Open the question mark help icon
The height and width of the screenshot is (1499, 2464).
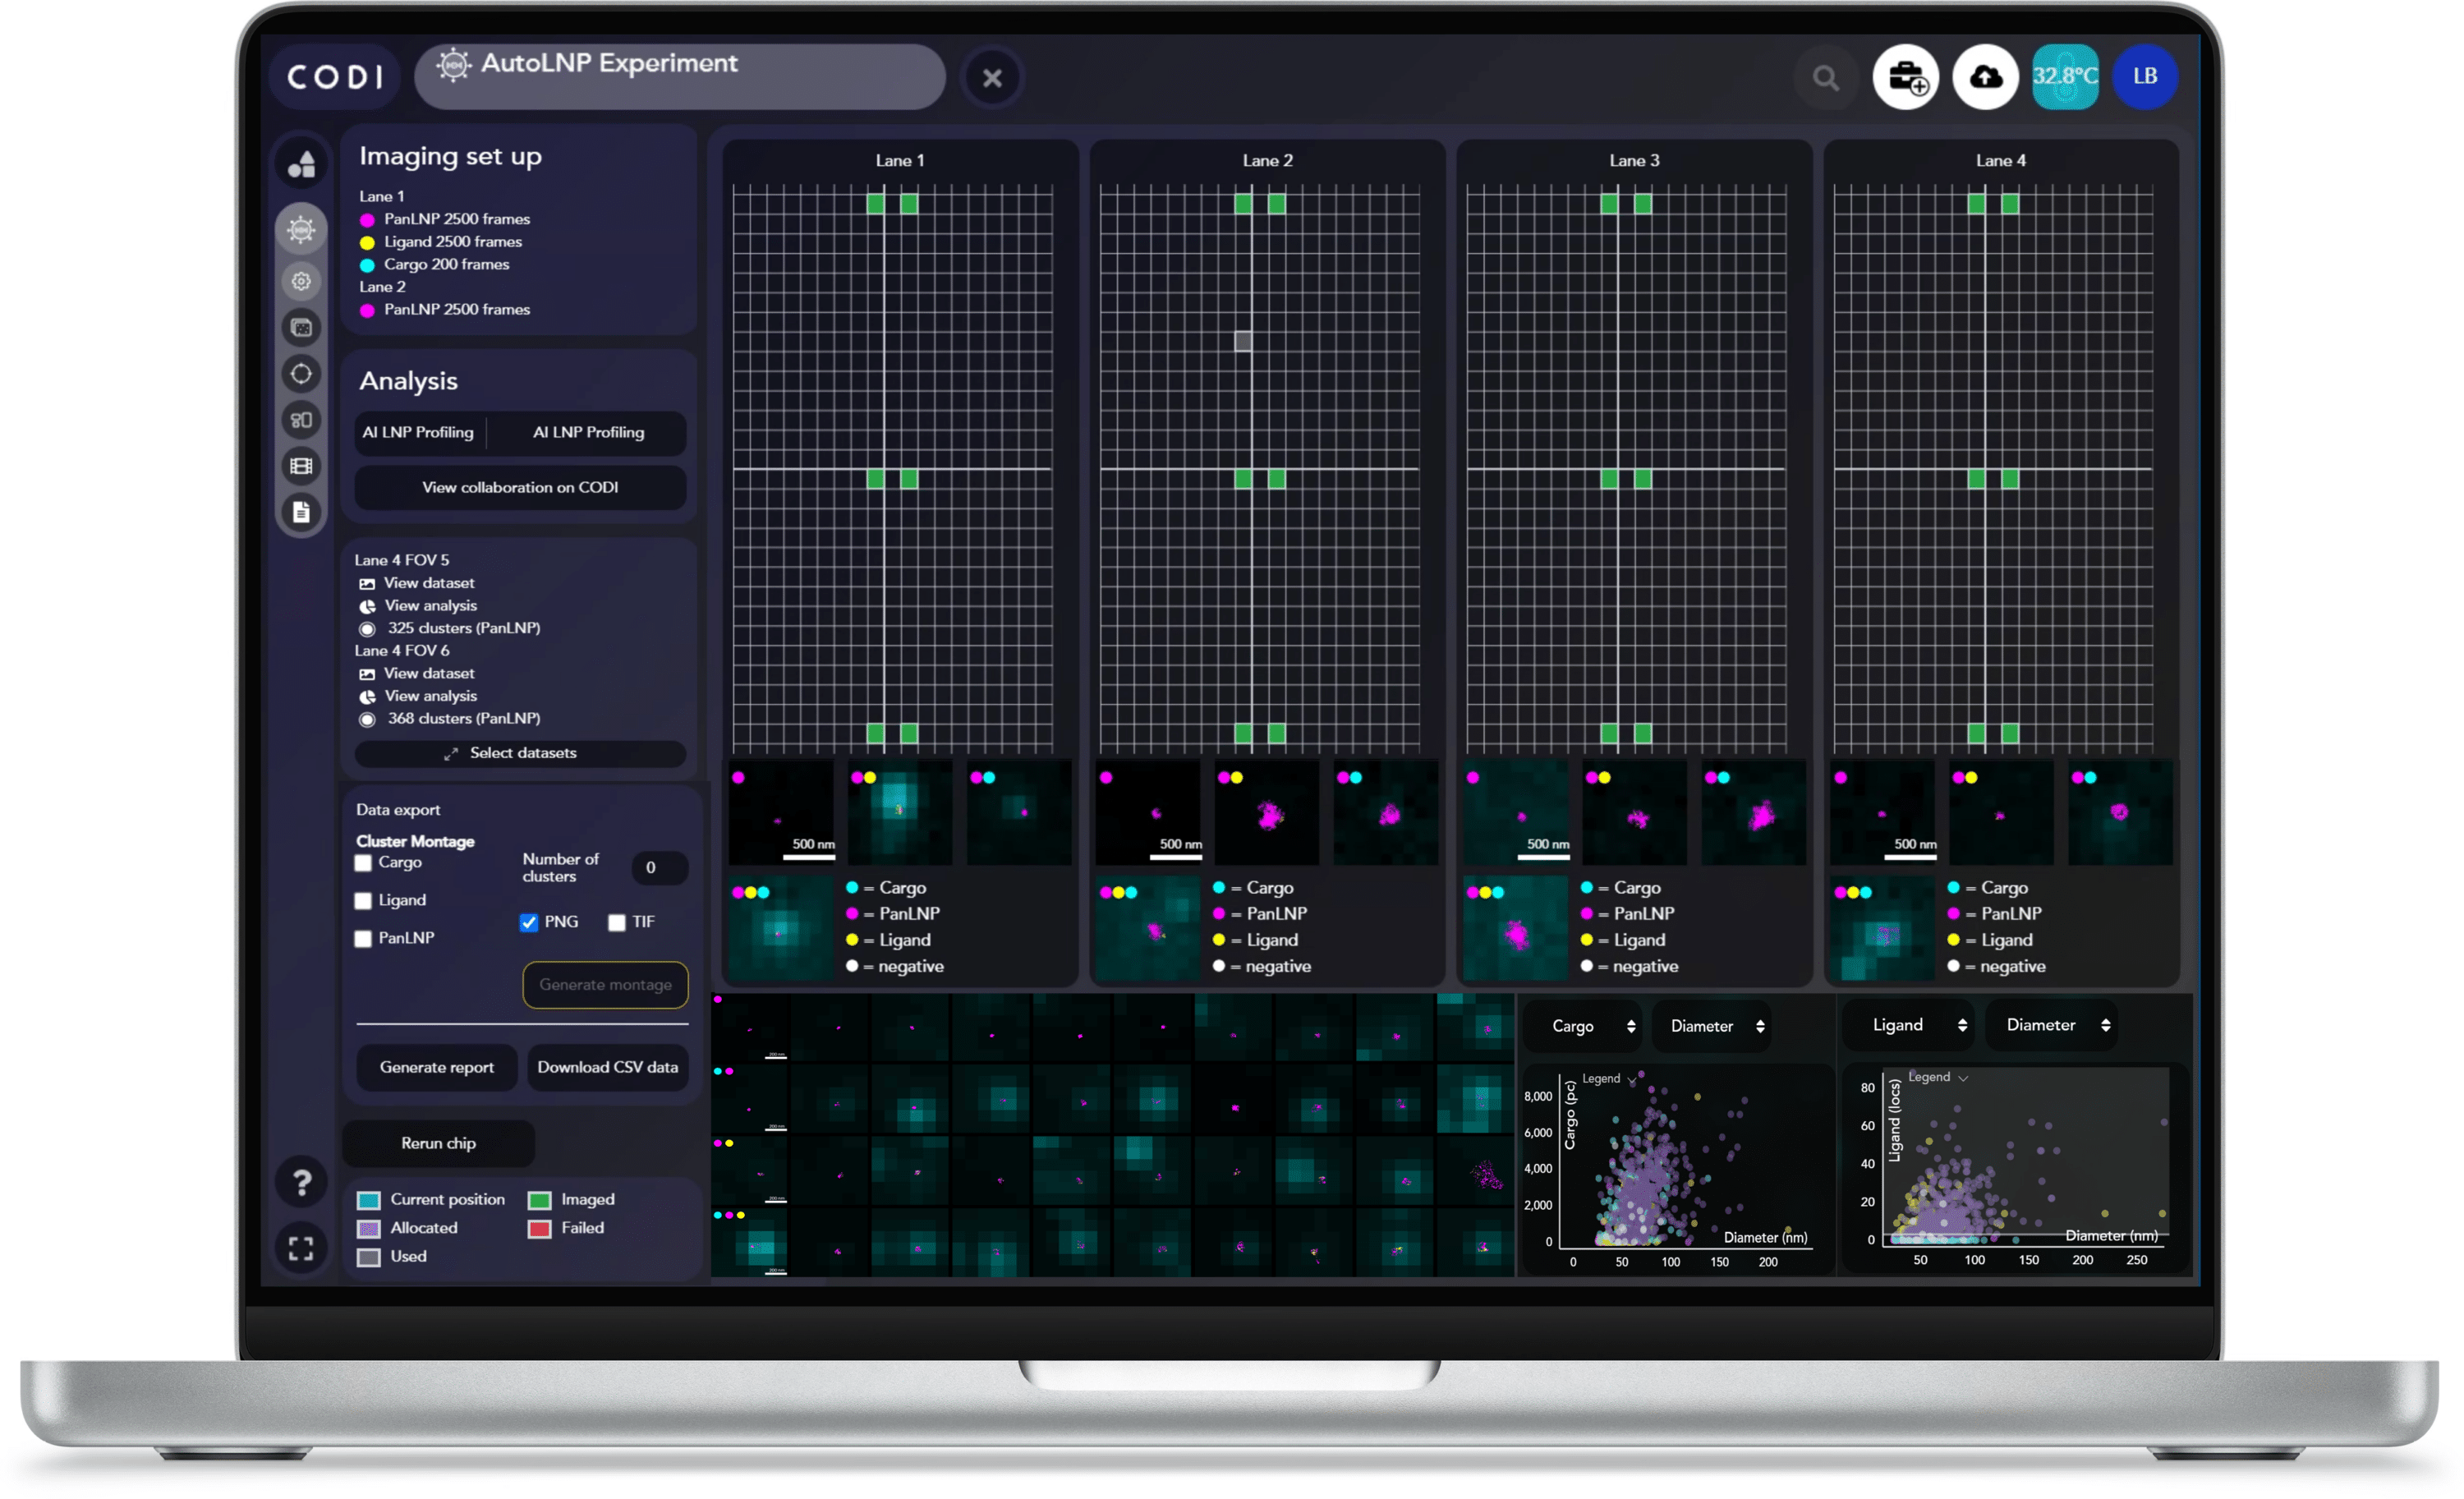pos(301,1183)
